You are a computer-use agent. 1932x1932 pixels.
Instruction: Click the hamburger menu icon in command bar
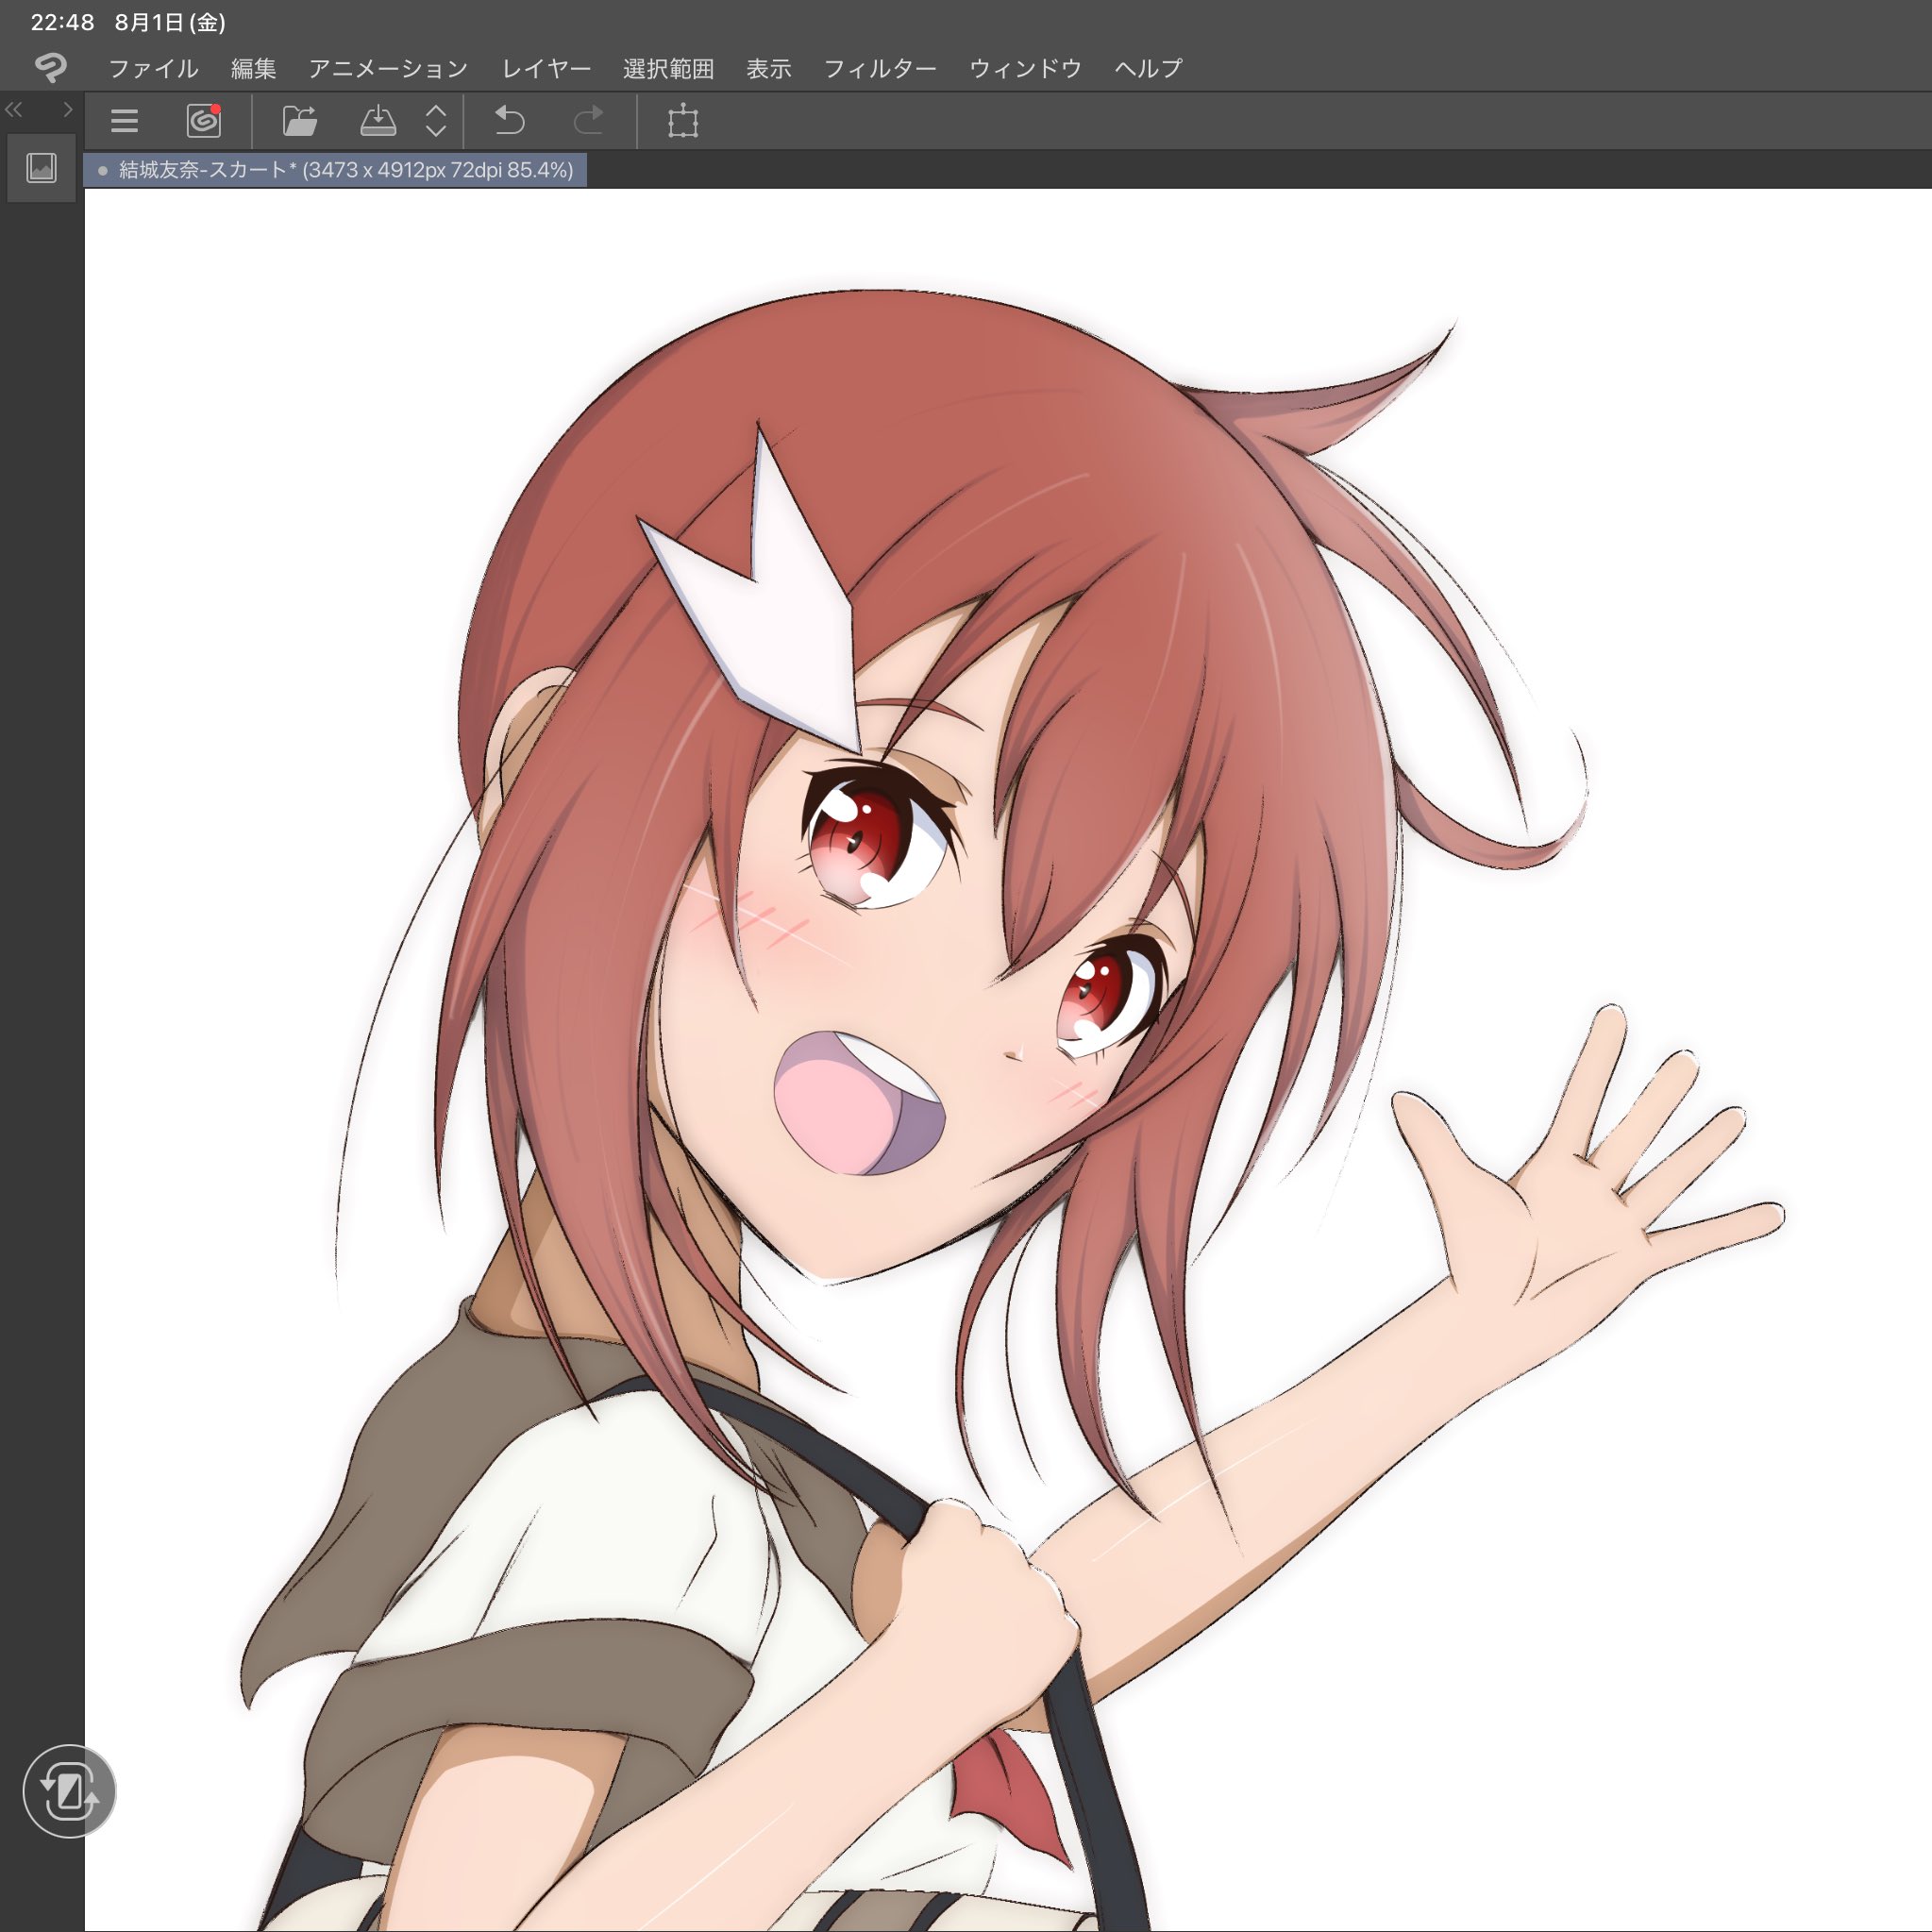(x=124, y=121)
